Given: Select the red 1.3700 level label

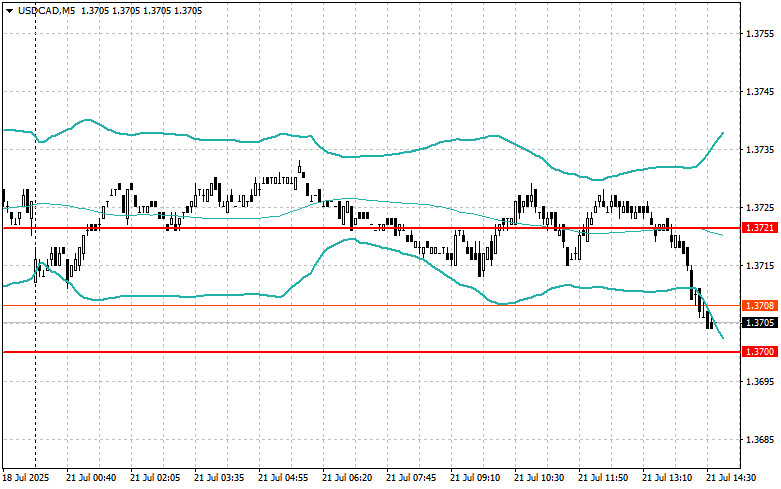Looking at the screenshot, I should (x=760, y=352).
